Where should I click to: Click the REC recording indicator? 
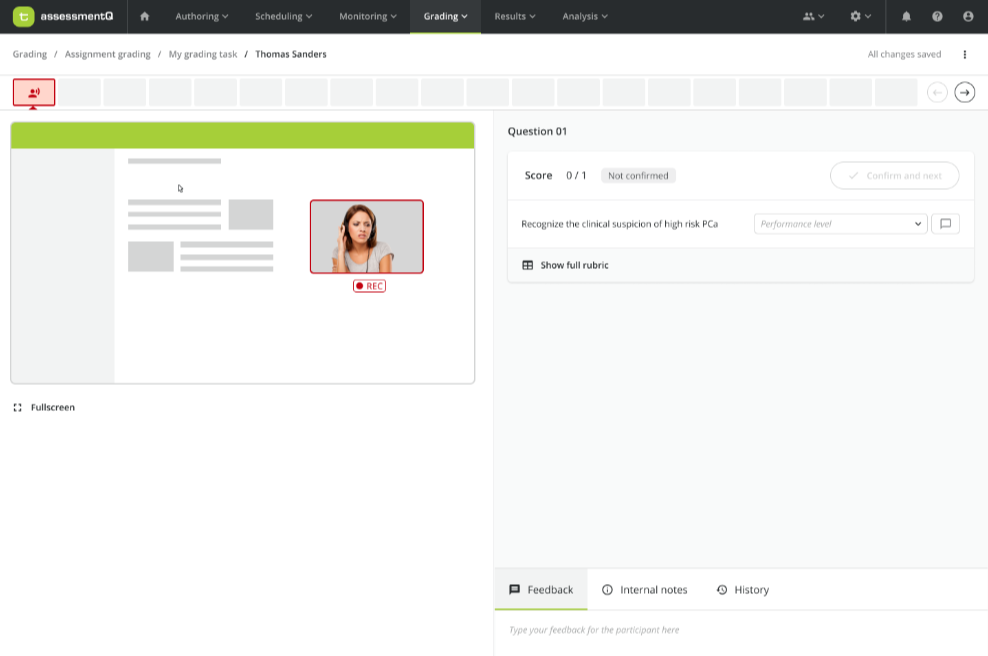click(369, 286)
